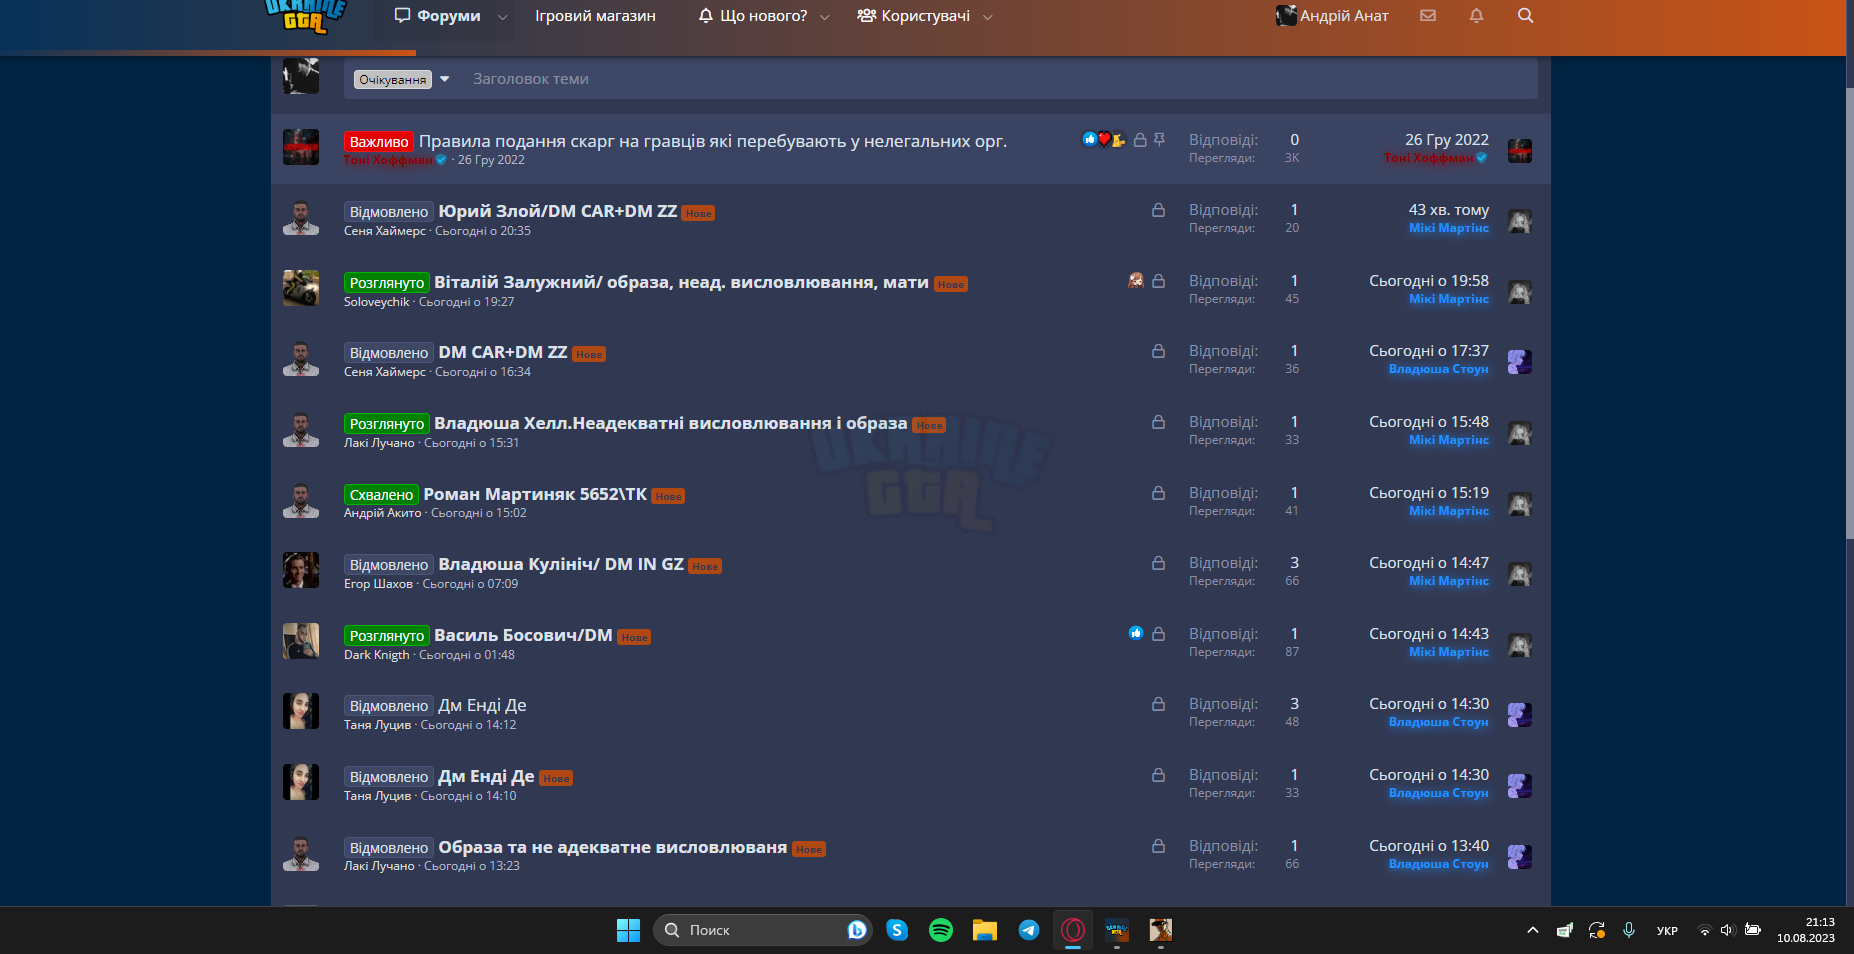Image resolution: width=1854 pixels, height=954 pixels.
Task: Open the Форуми navigation tab
Action: point(437,16)
